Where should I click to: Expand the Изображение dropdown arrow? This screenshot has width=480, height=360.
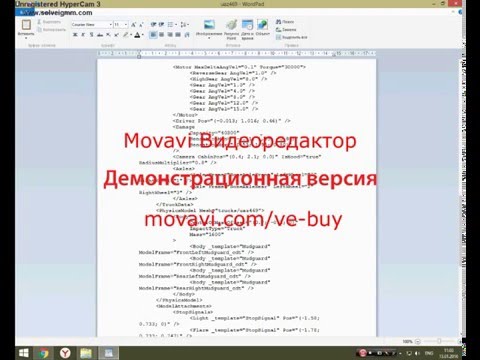point(209,38)
